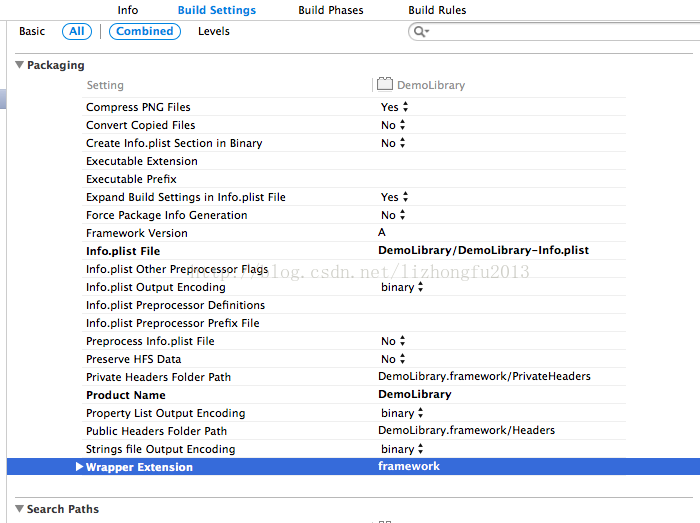The image size is (700, 523).
Task: Select the Executable Prefix row
Action: click(354, 179)
